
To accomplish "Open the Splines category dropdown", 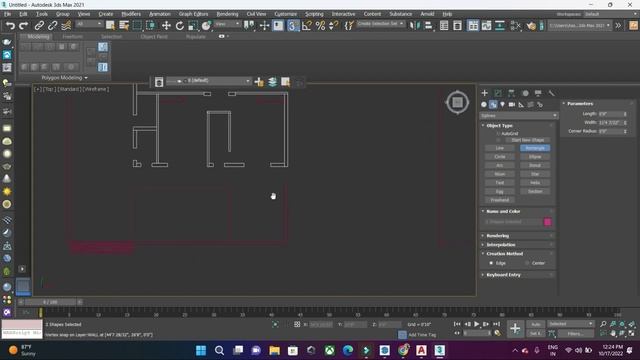I will click(x=518, y=116).
